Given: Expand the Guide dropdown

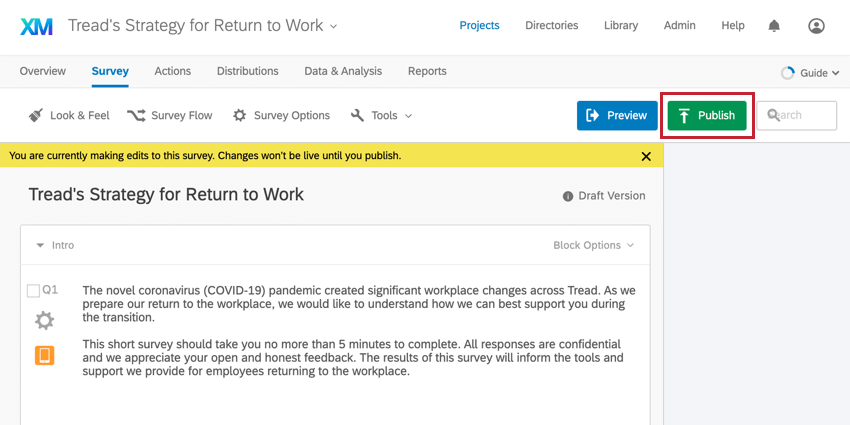Looking at the screenshot, I should point(812,73).
